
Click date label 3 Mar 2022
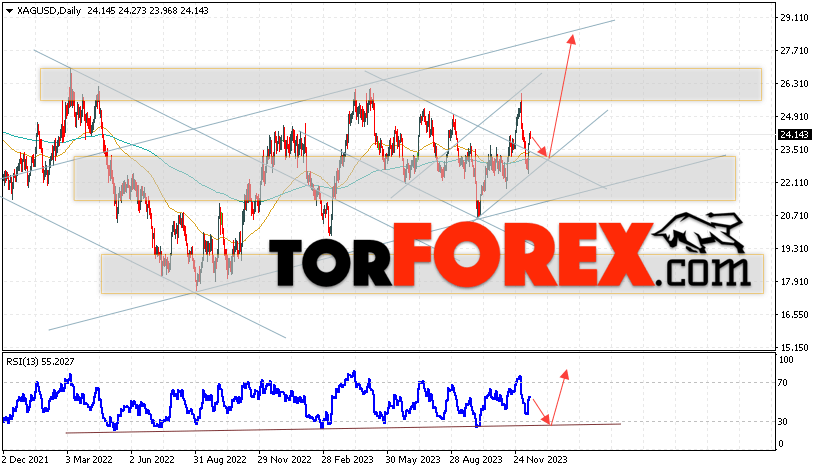(x=89, y=460)
